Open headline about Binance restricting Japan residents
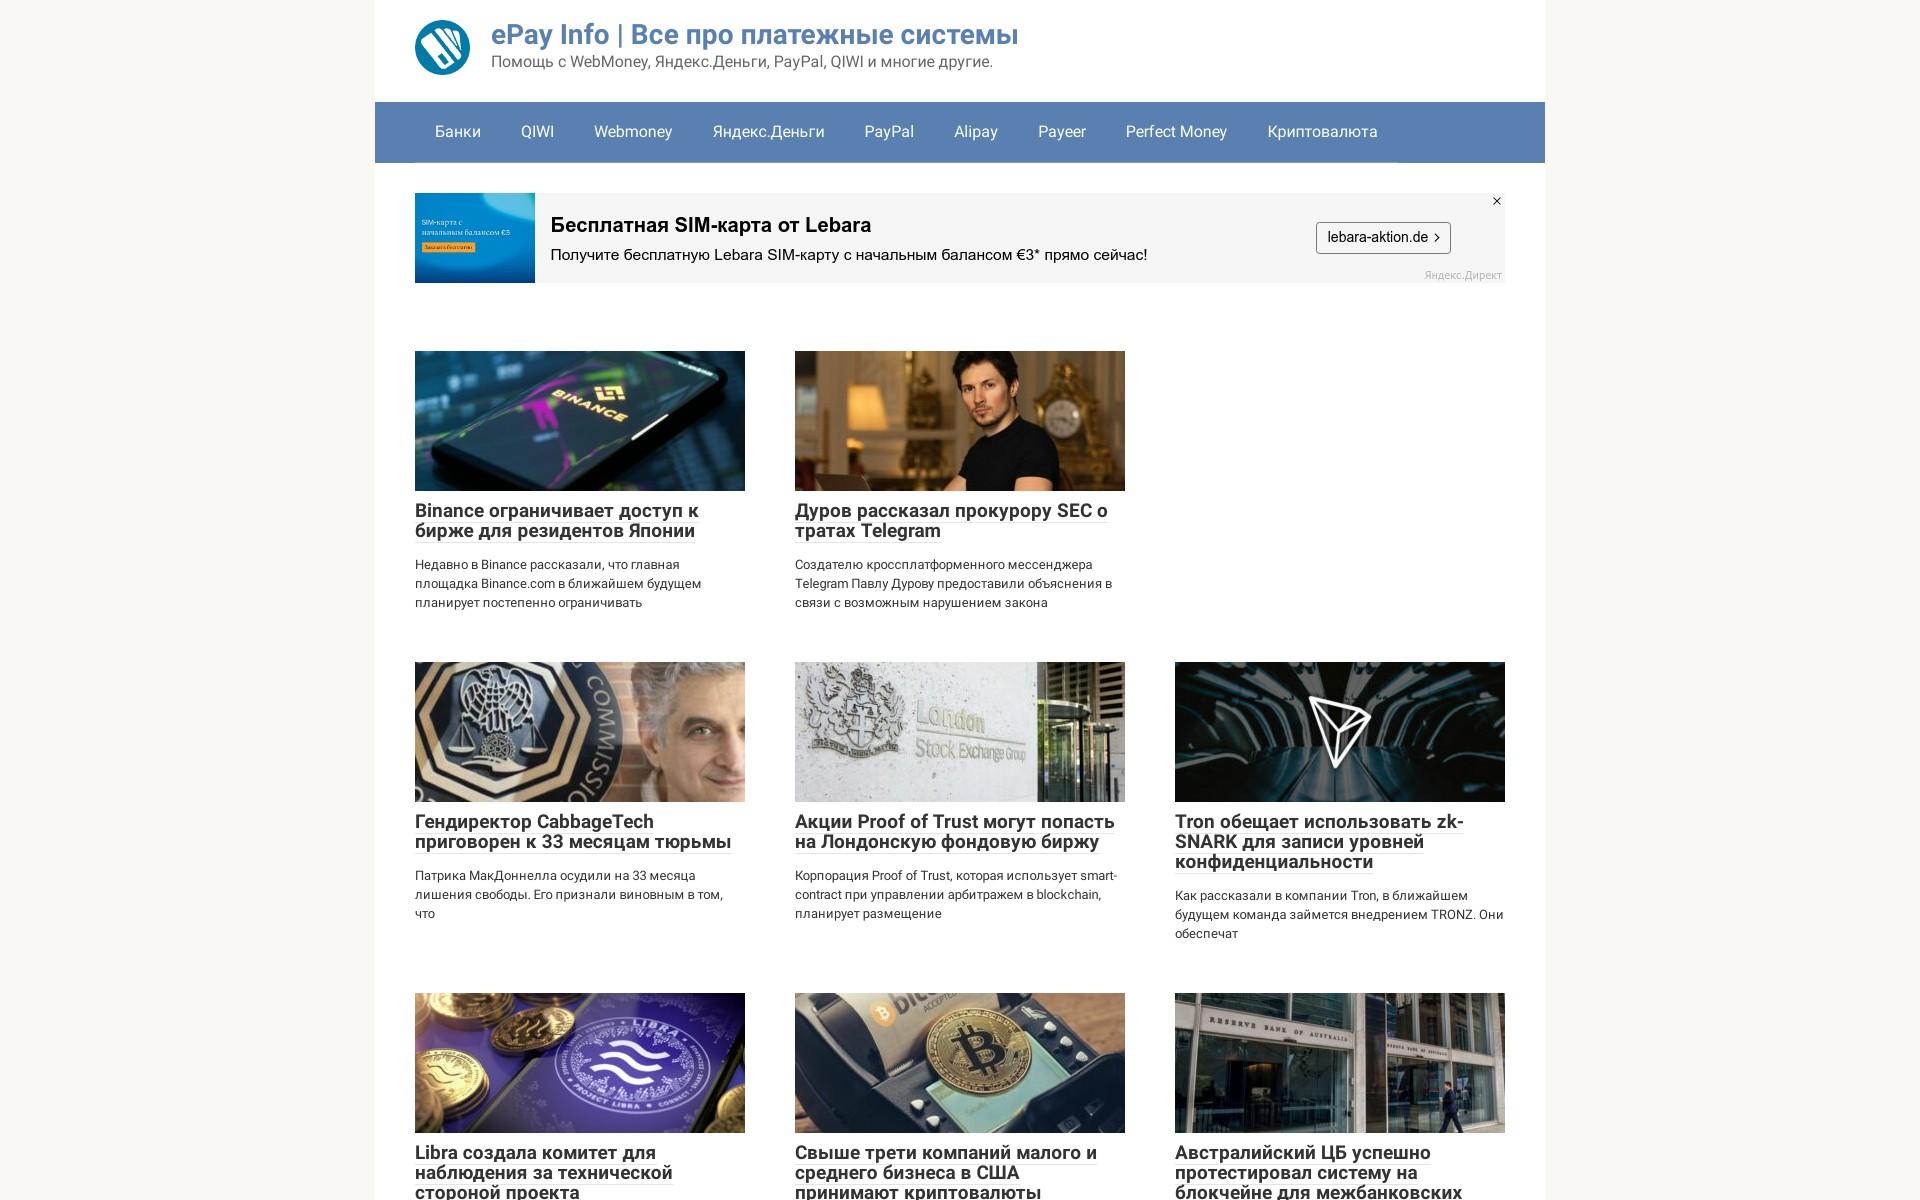1920x1200 pixels. (x=557, y=521)
